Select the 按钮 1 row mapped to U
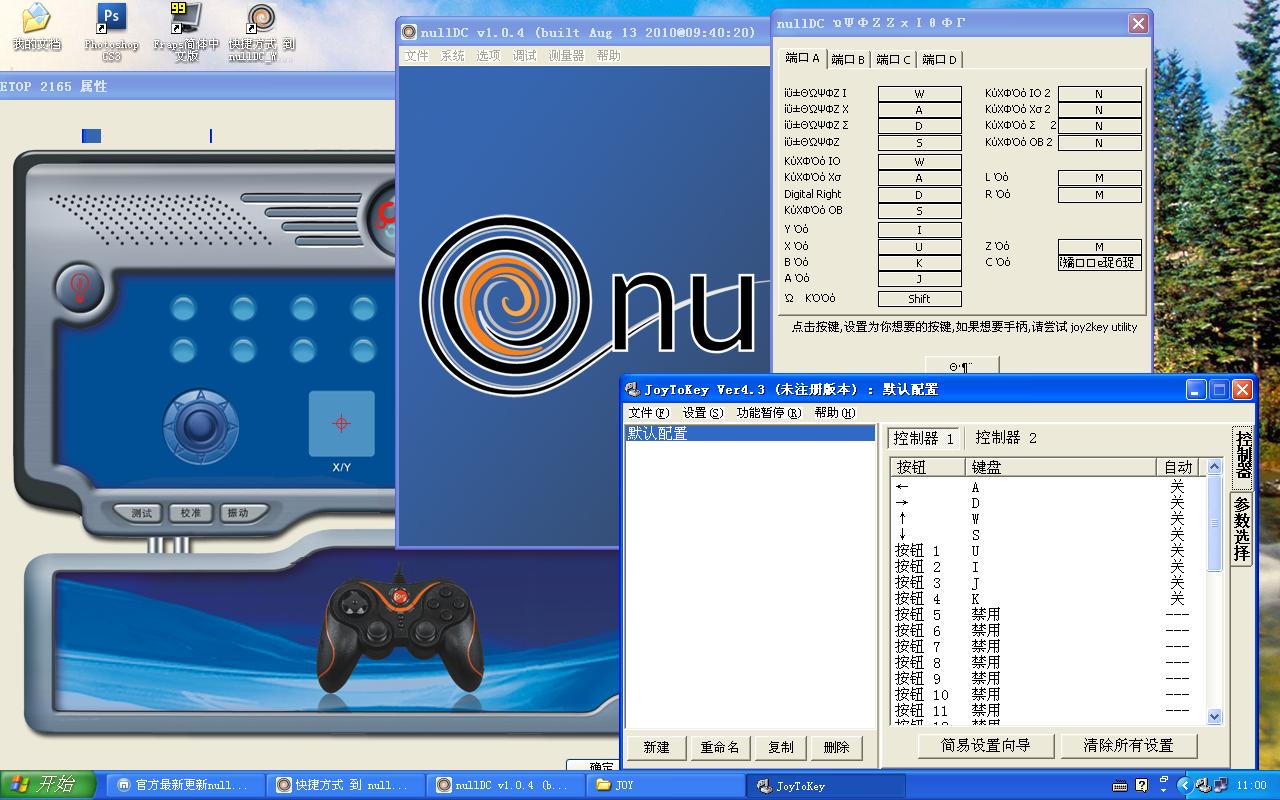This screenshot has height=800, width=1280. 1049,551
